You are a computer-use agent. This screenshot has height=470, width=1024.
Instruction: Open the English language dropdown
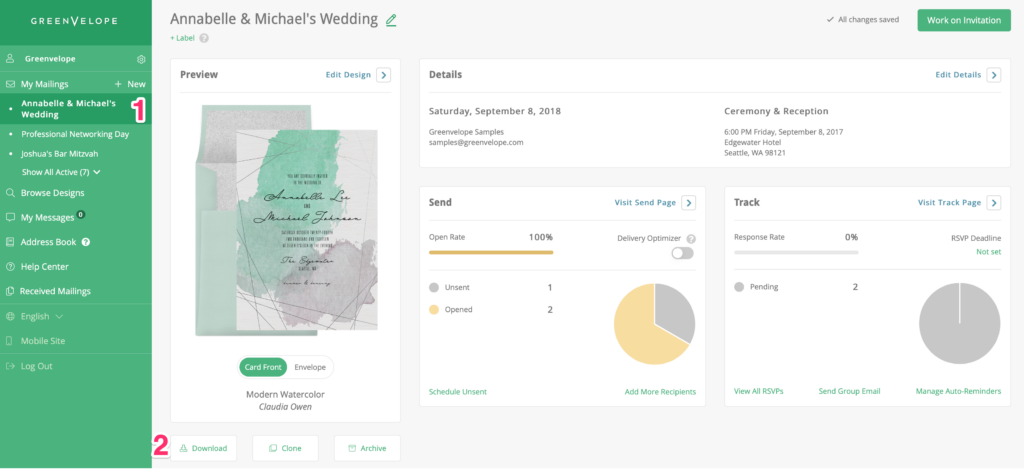point(42,317)
